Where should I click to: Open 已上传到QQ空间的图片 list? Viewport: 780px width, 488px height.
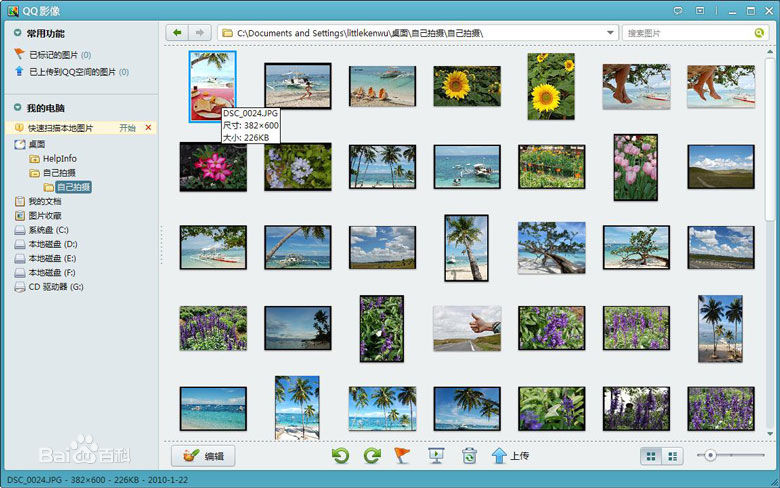(x=72, y=72)
